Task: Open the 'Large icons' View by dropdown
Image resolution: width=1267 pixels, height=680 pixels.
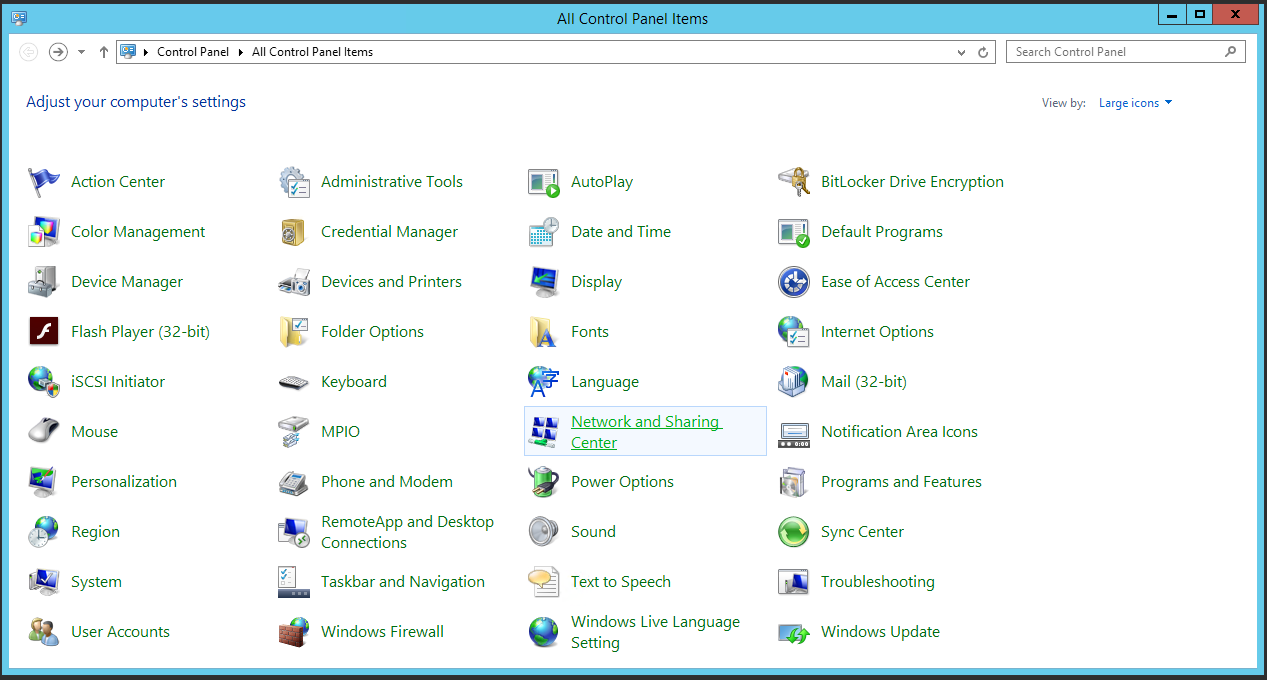Action: (1135, 103)
